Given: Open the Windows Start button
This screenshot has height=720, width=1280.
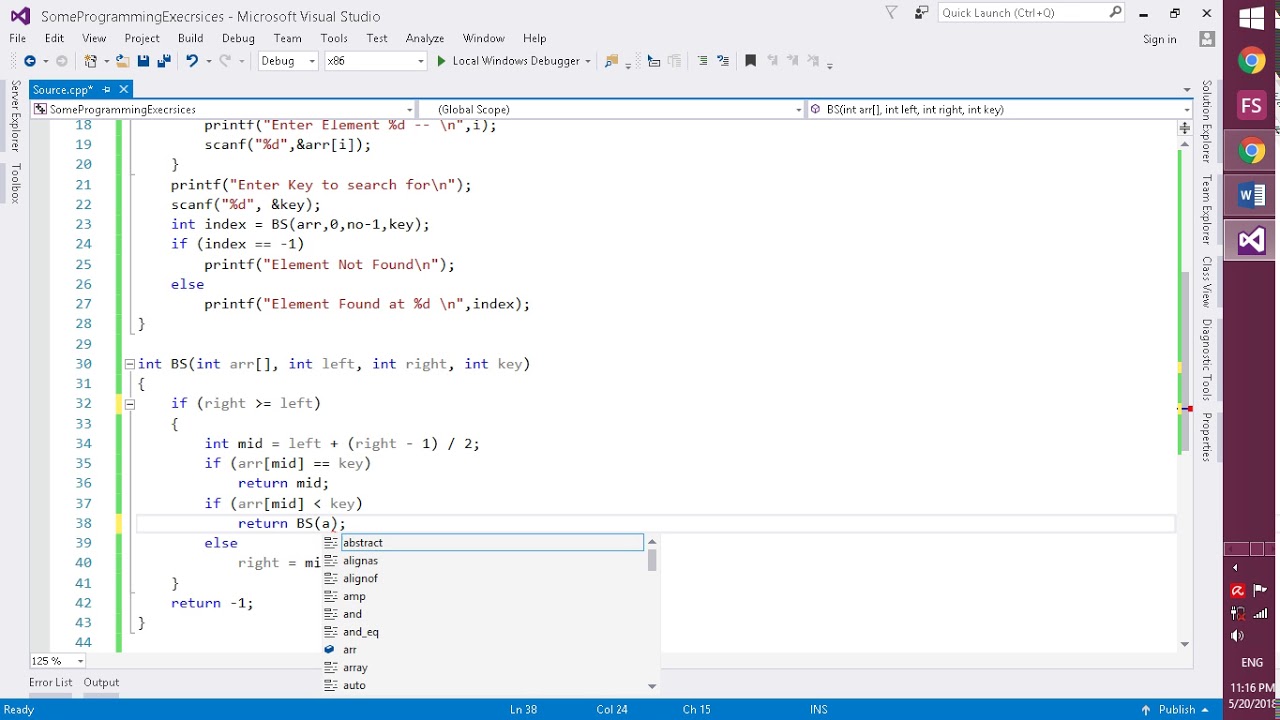Looking at the screenshot, I should [1252, 19].
